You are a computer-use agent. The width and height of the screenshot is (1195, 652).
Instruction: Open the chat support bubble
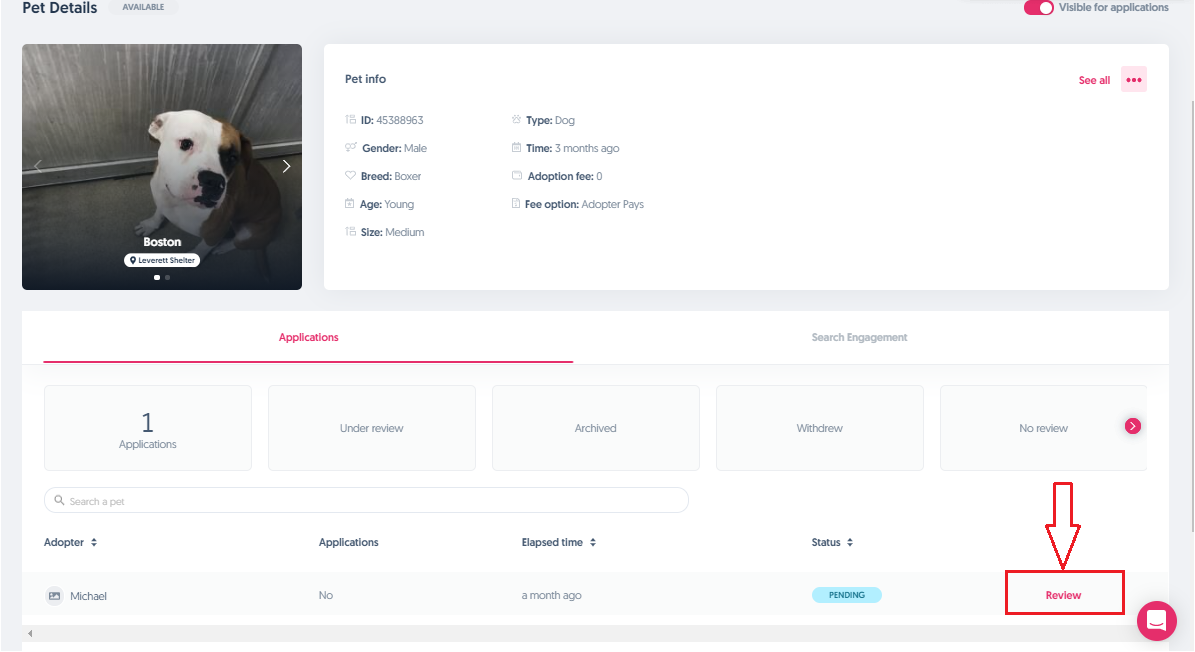(x=1156, y=620)
